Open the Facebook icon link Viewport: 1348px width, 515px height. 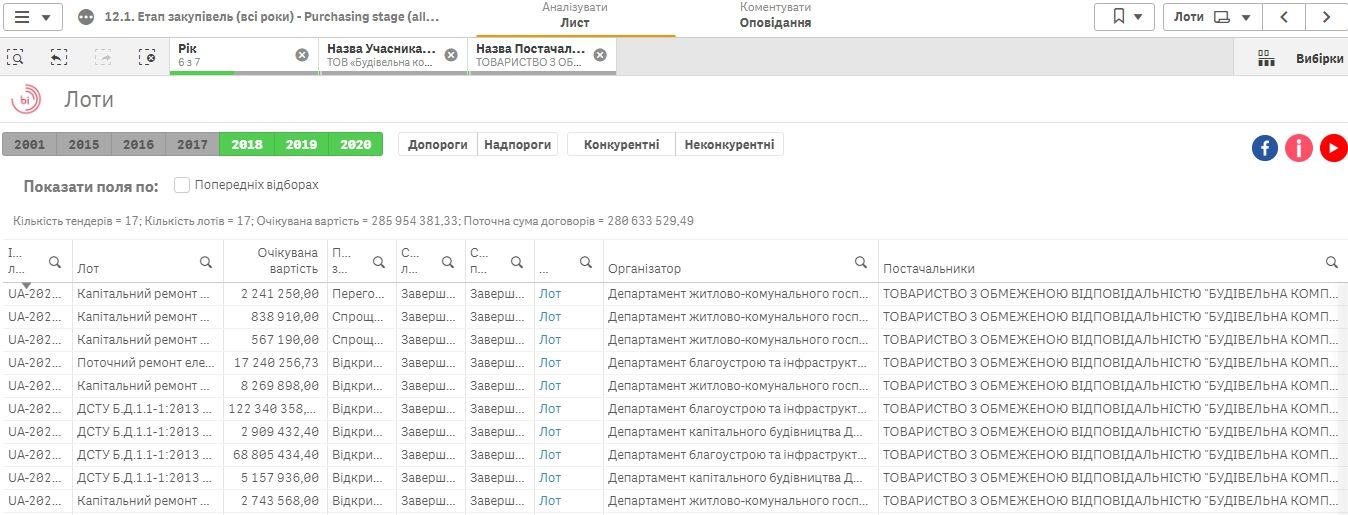[x=1265, y=148]
